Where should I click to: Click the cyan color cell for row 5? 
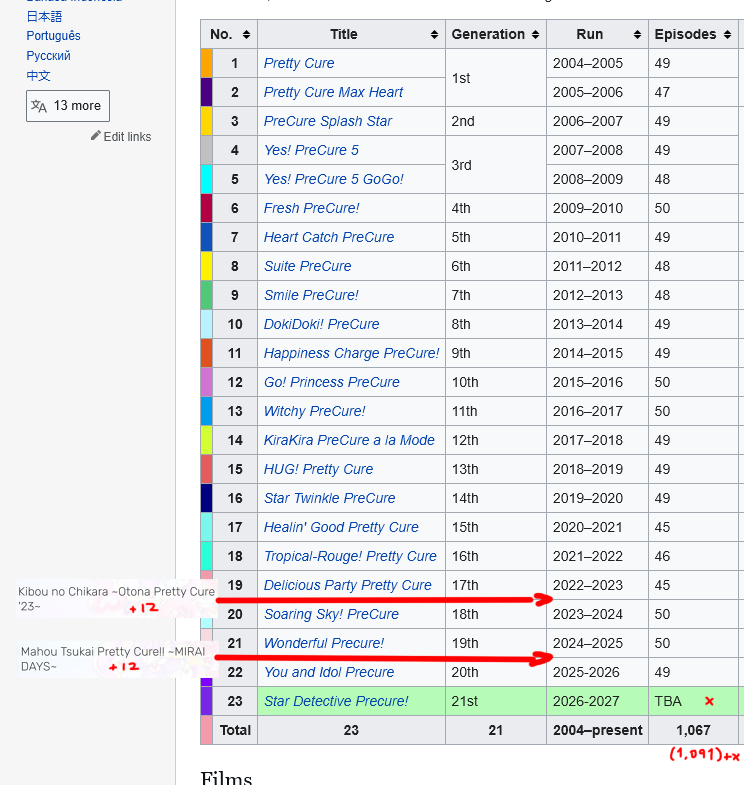(x=206, y=179)
